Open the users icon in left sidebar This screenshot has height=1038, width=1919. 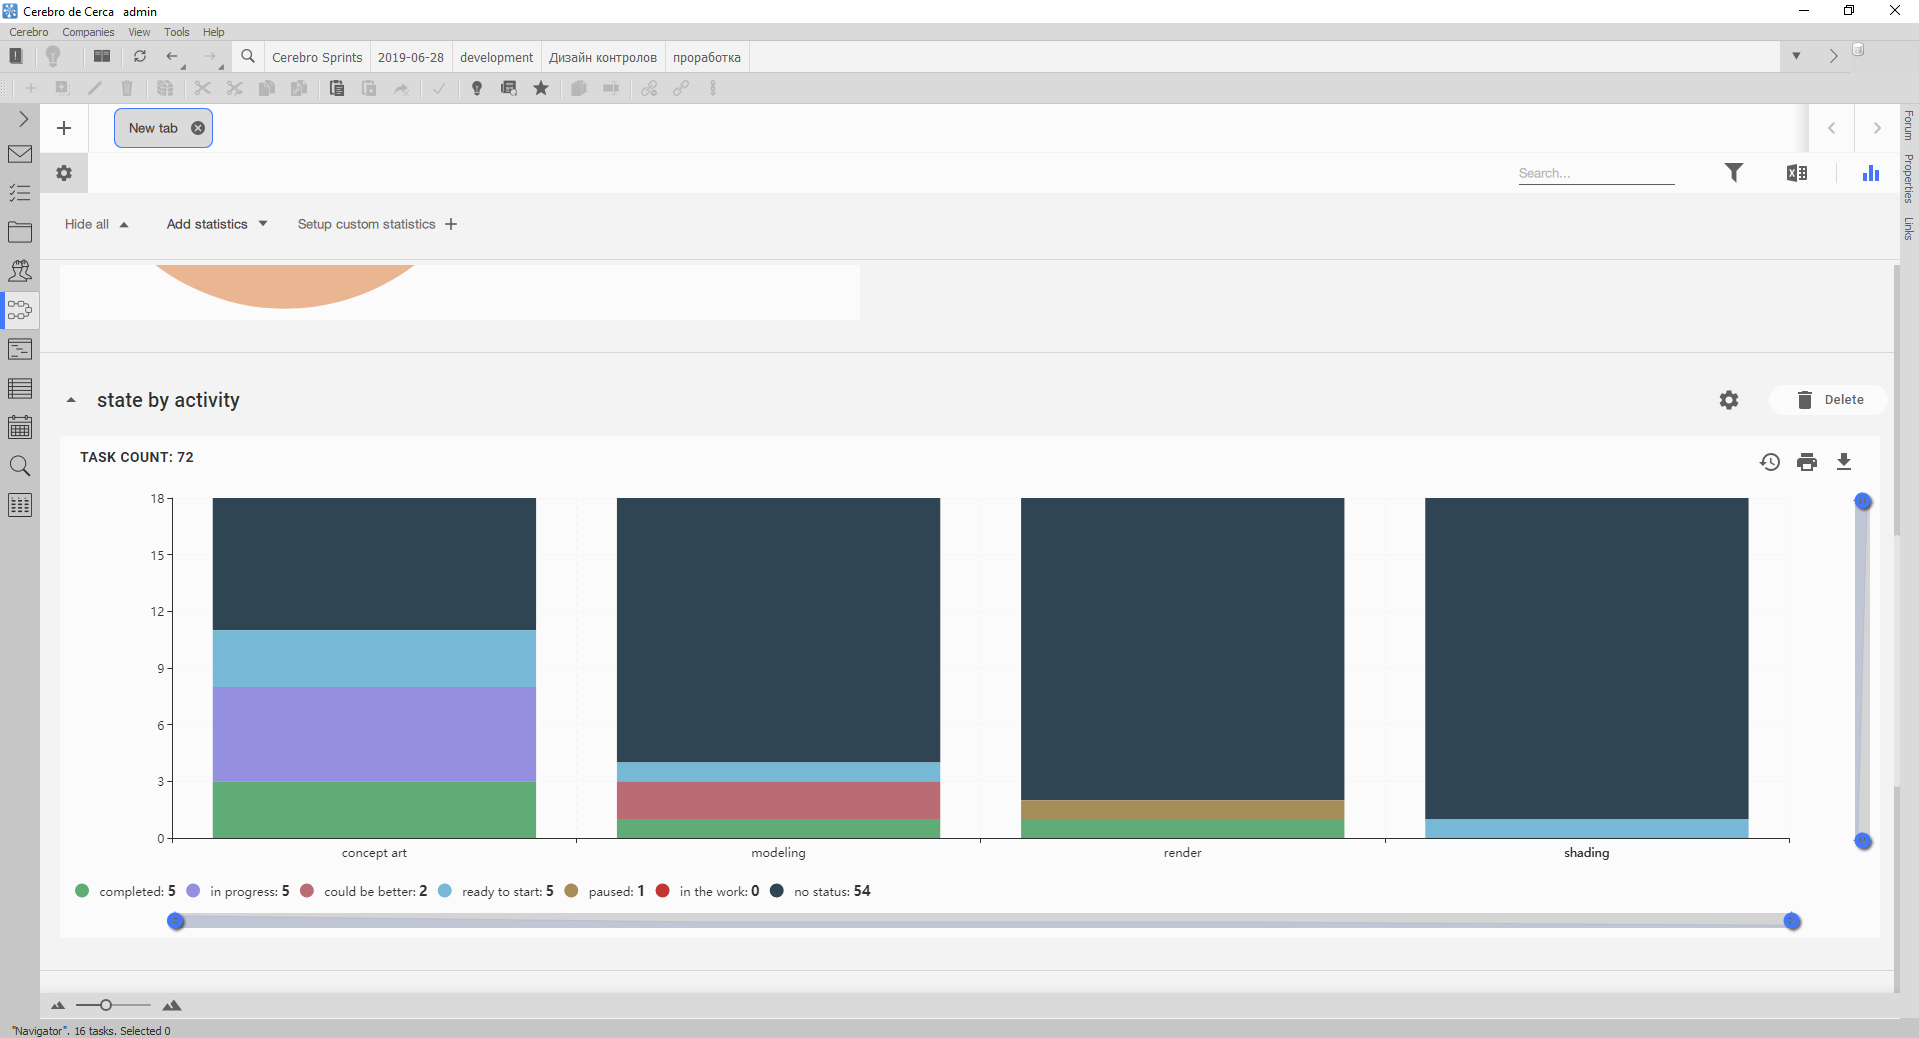[20, 271]
